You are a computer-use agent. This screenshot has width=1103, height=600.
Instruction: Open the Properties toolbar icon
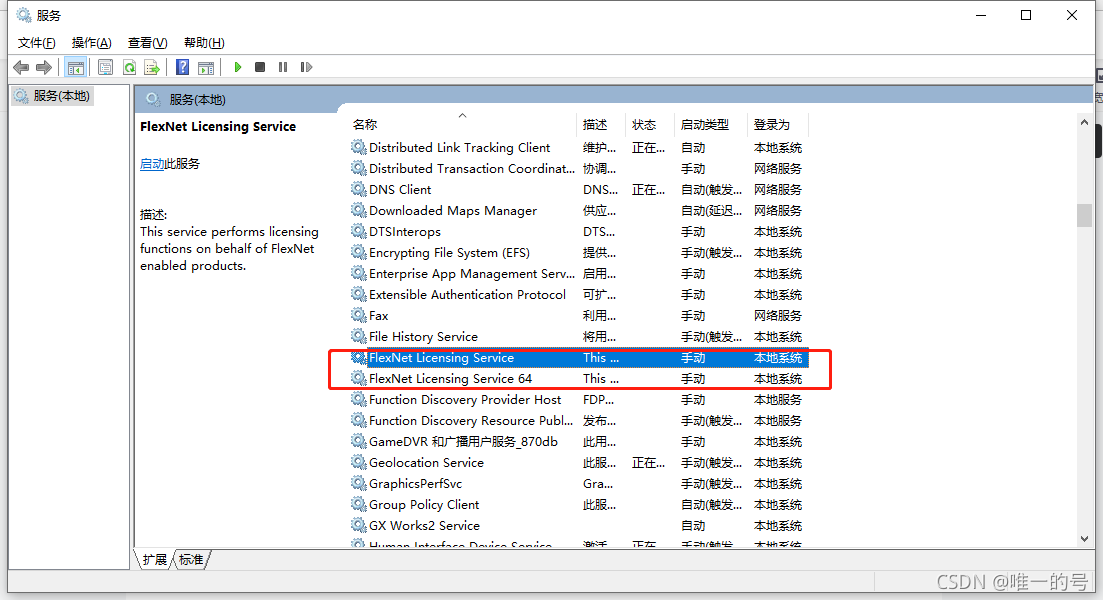(106, 68)
